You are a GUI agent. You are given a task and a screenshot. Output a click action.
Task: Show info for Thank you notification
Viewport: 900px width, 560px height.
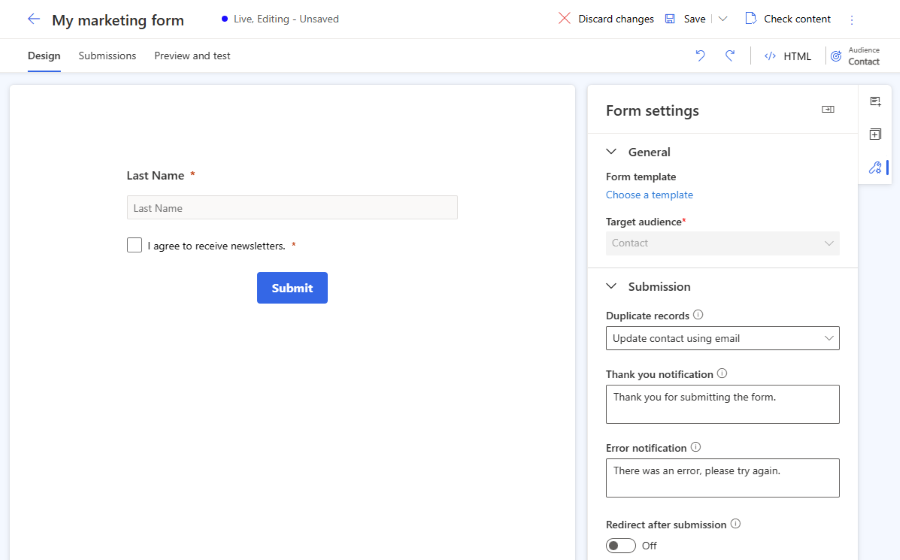pyautogui.click(x=722, y=373)
